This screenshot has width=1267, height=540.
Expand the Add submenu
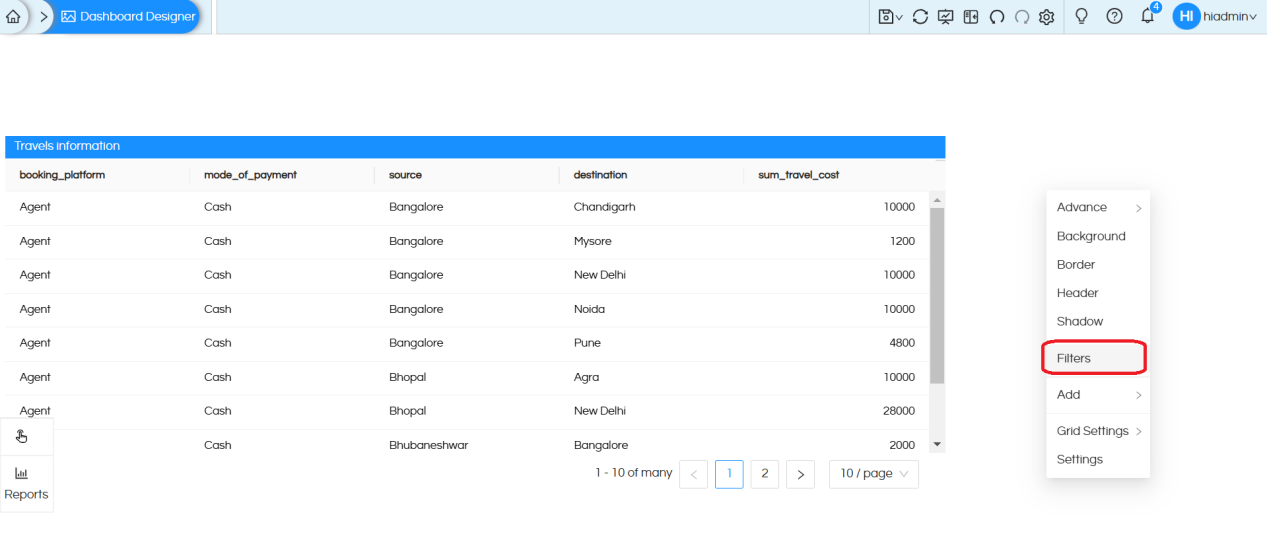1098,395
